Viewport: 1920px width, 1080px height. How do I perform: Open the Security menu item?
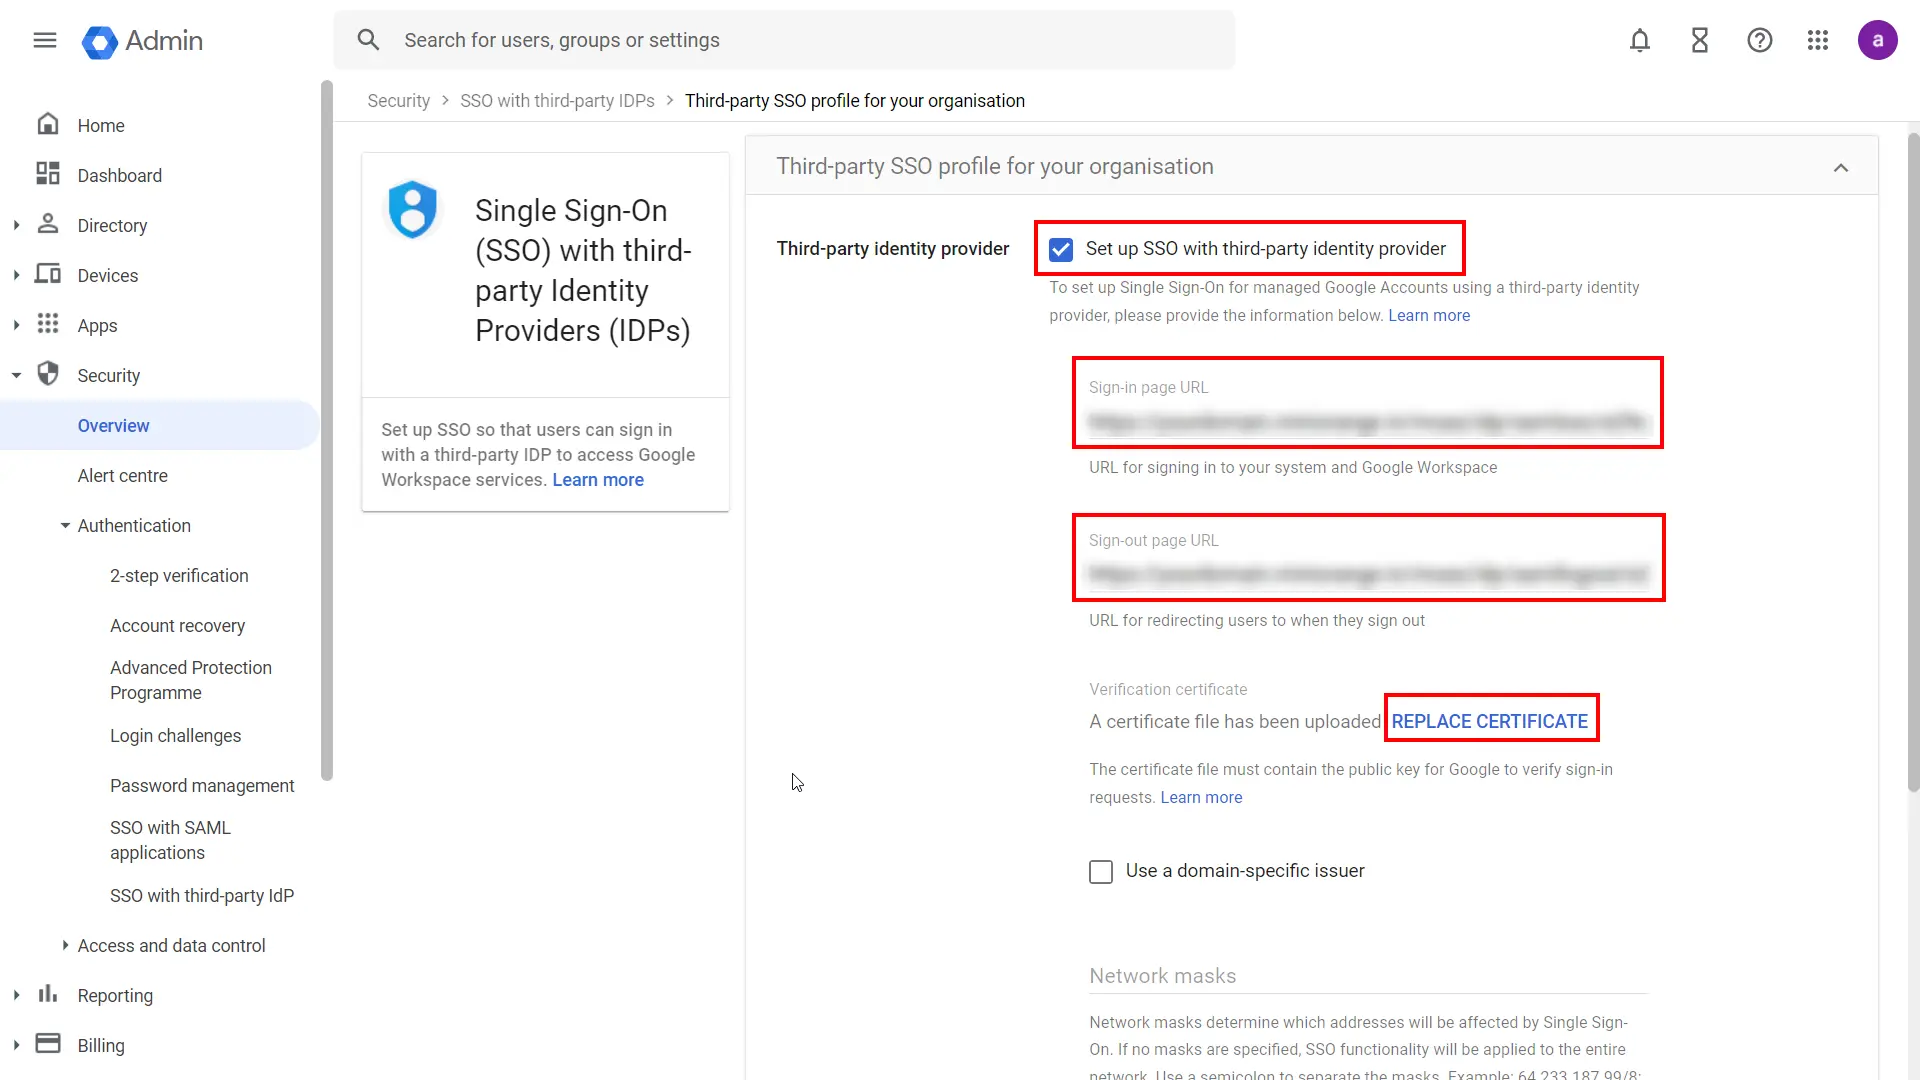[x=108, y=375]
